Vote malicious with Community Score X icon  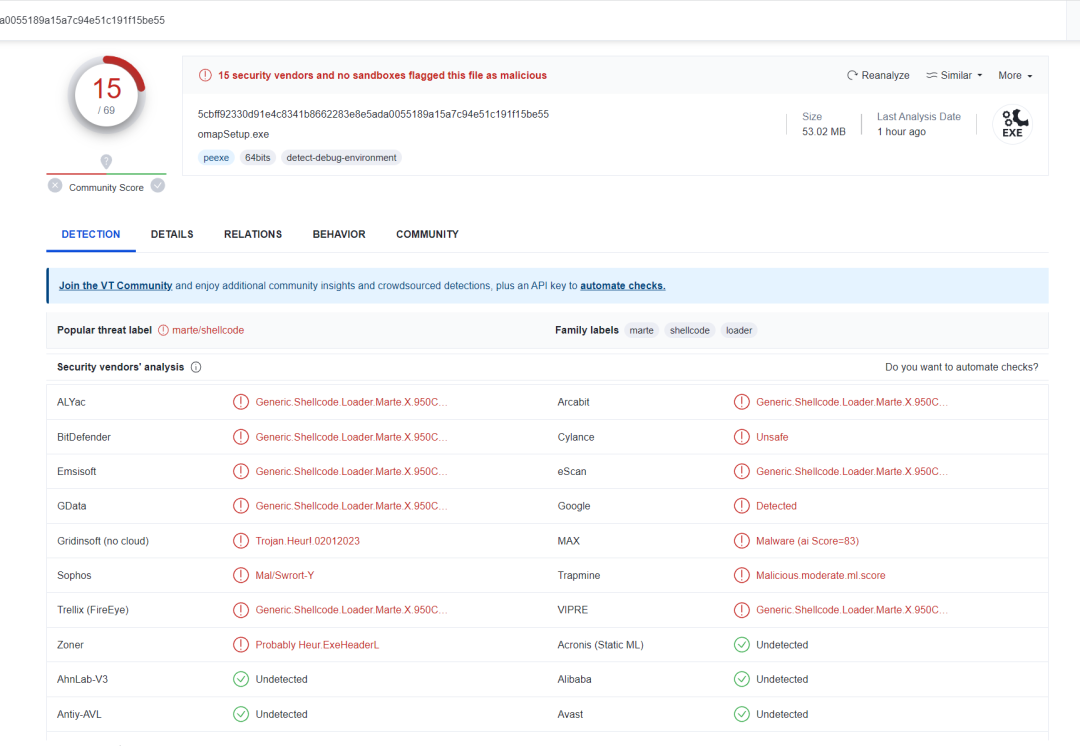click(x=55, y=186)
